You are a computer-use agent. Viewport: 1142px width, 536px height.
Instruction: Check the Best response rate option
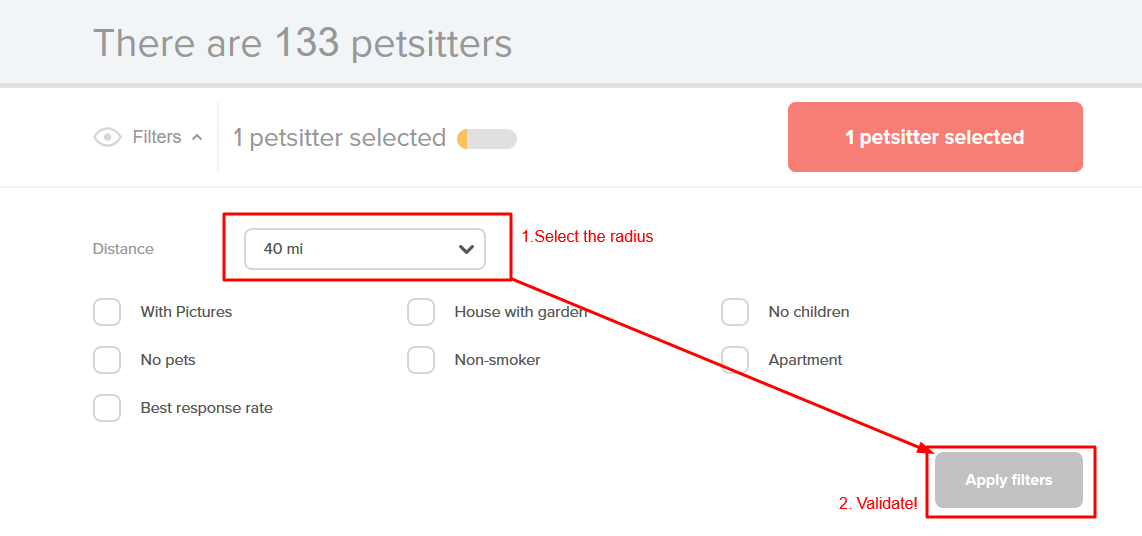tap(107, 408)
